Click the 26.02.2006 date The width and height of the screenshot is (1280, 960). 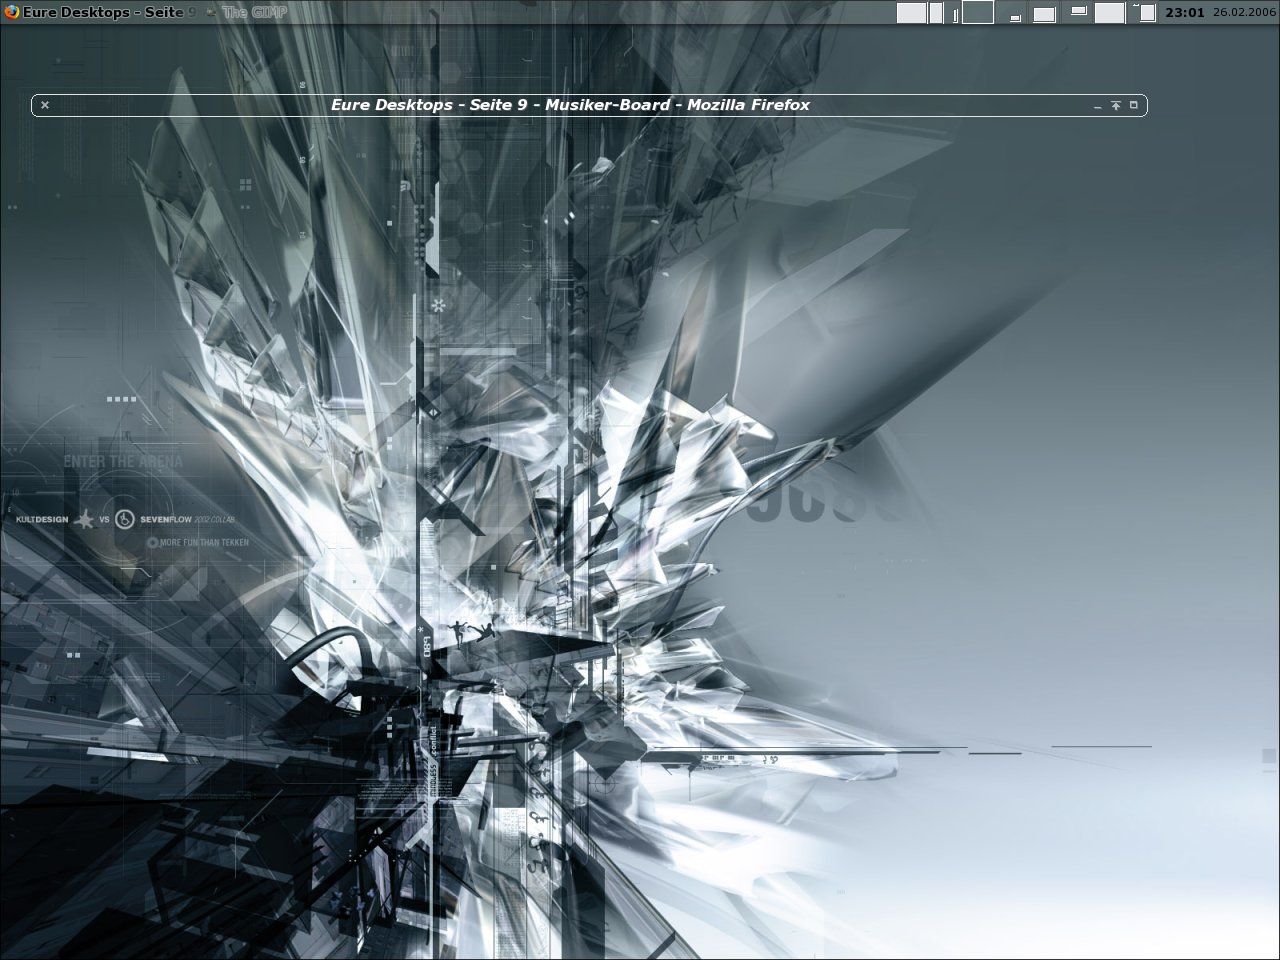(1244, 12)
